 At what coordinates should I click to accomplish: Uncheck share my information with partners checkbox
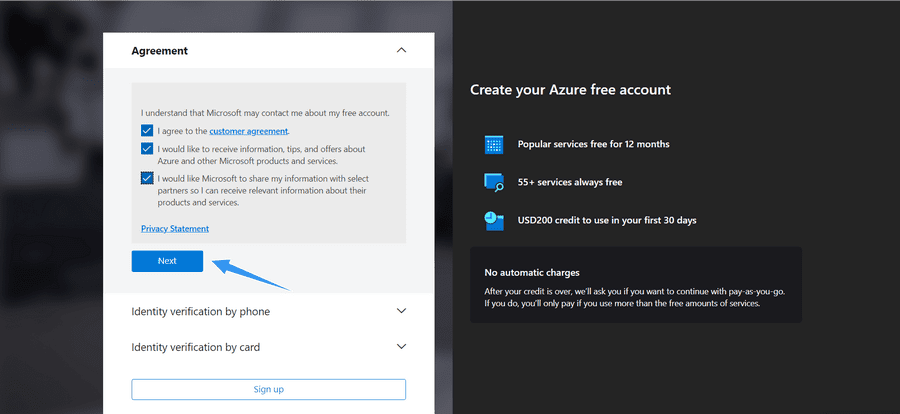pyautogui.click(x=147, y=179)
